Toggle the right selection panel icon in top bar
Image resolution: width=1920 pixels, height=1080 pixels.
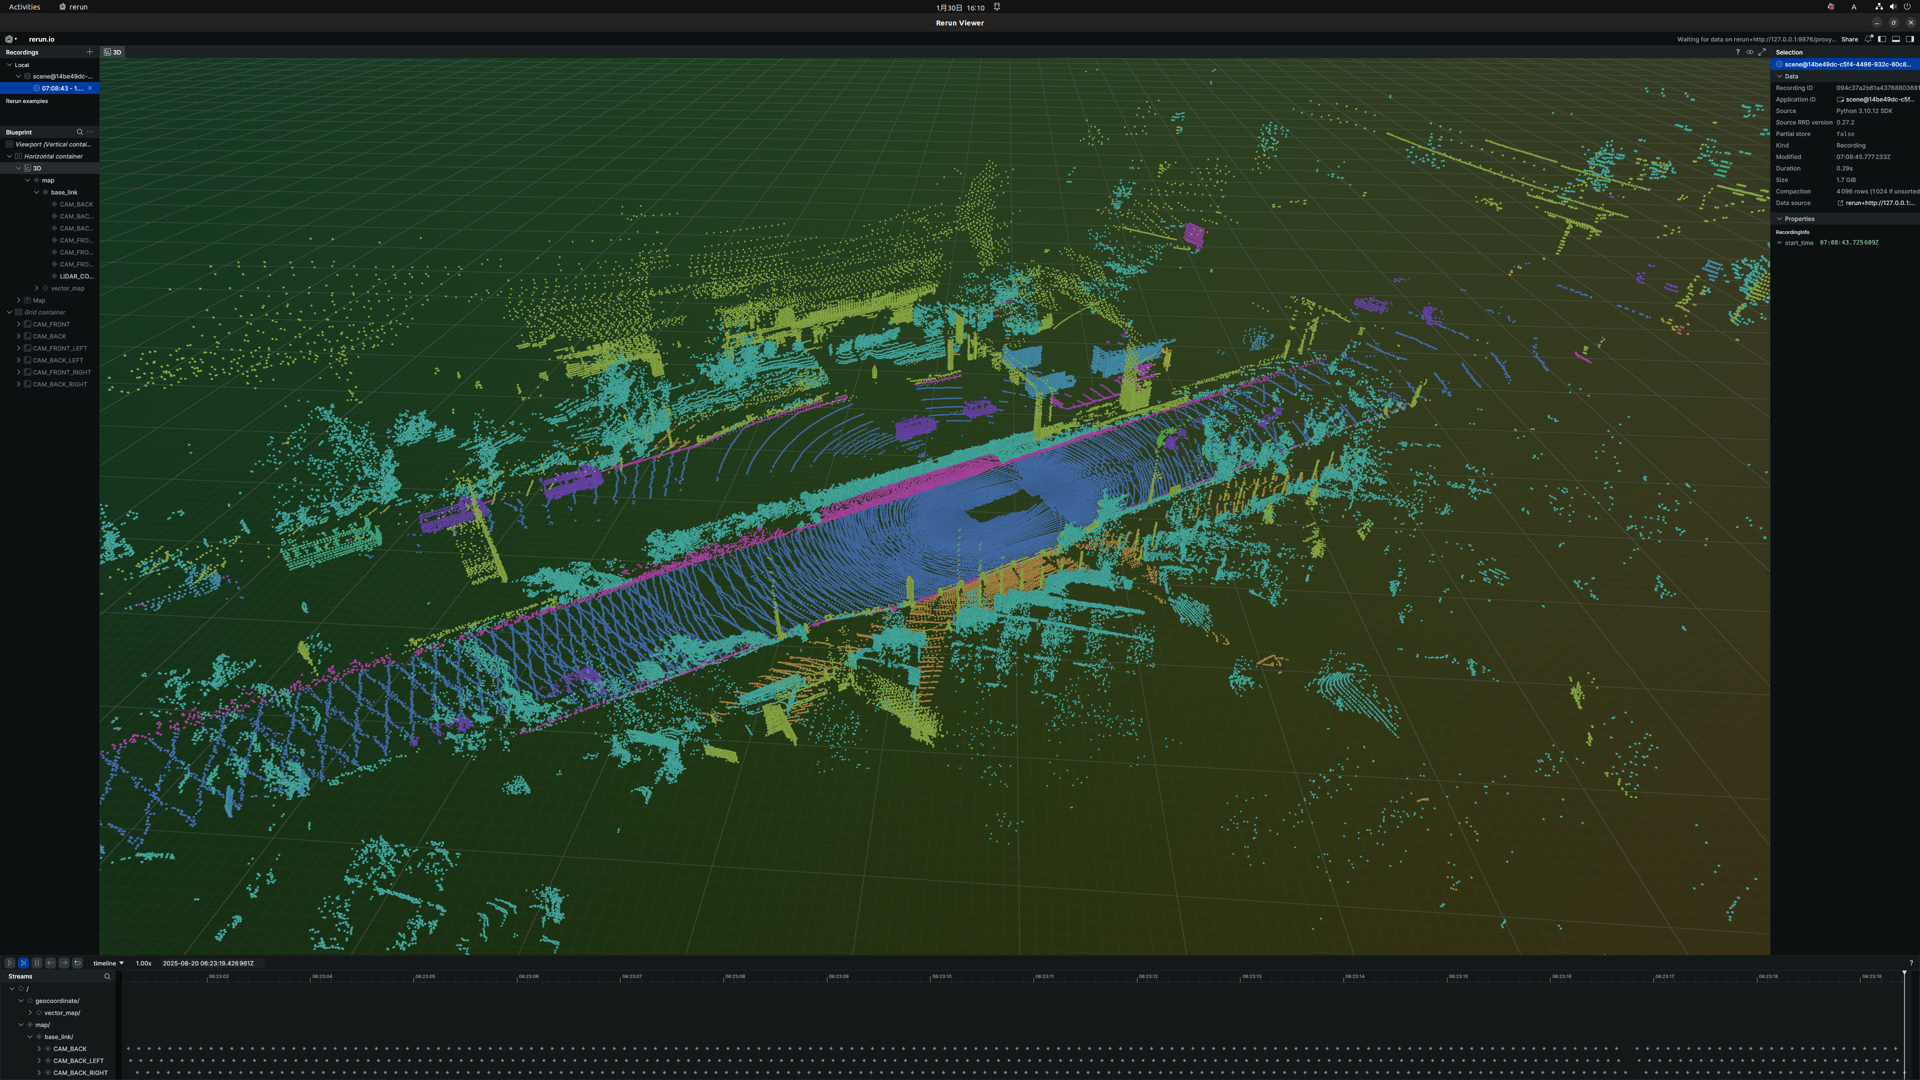[1911, 39]
